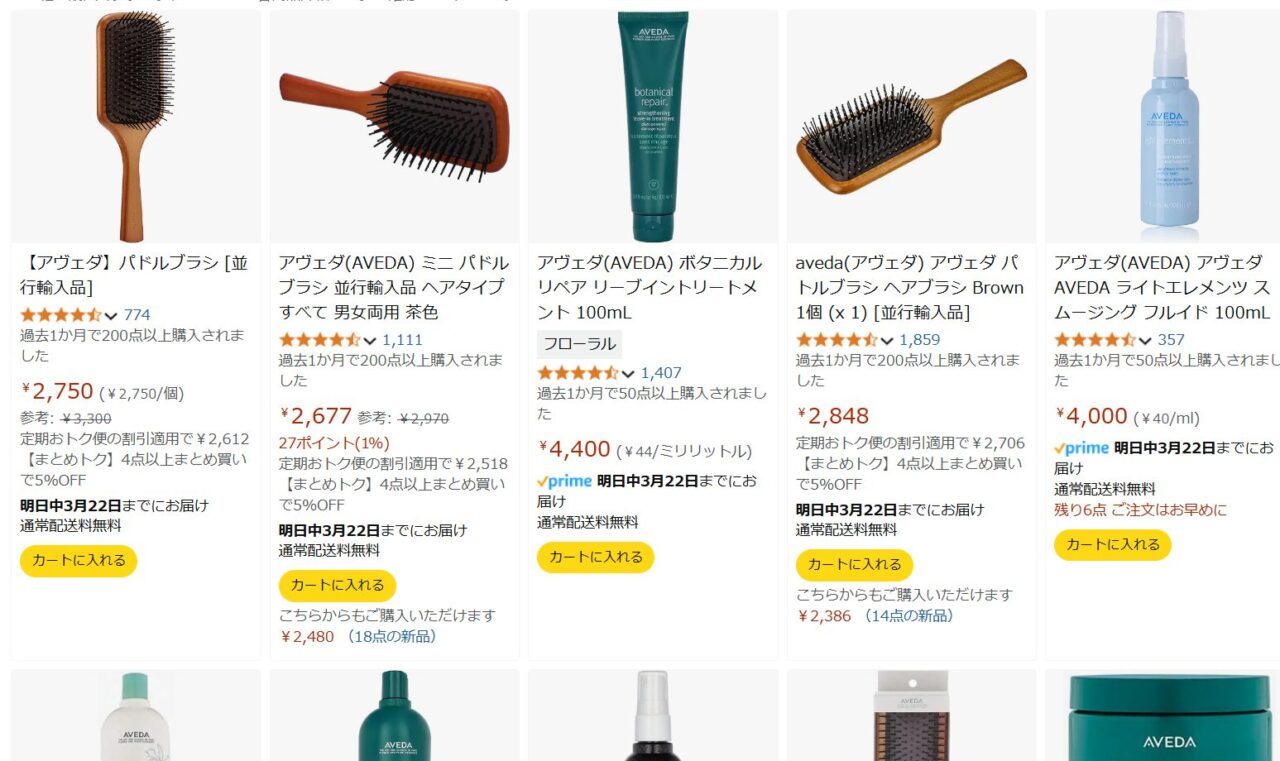
Task: Click the prime badge under ¥4,400 price
Action: pos(564,481)
